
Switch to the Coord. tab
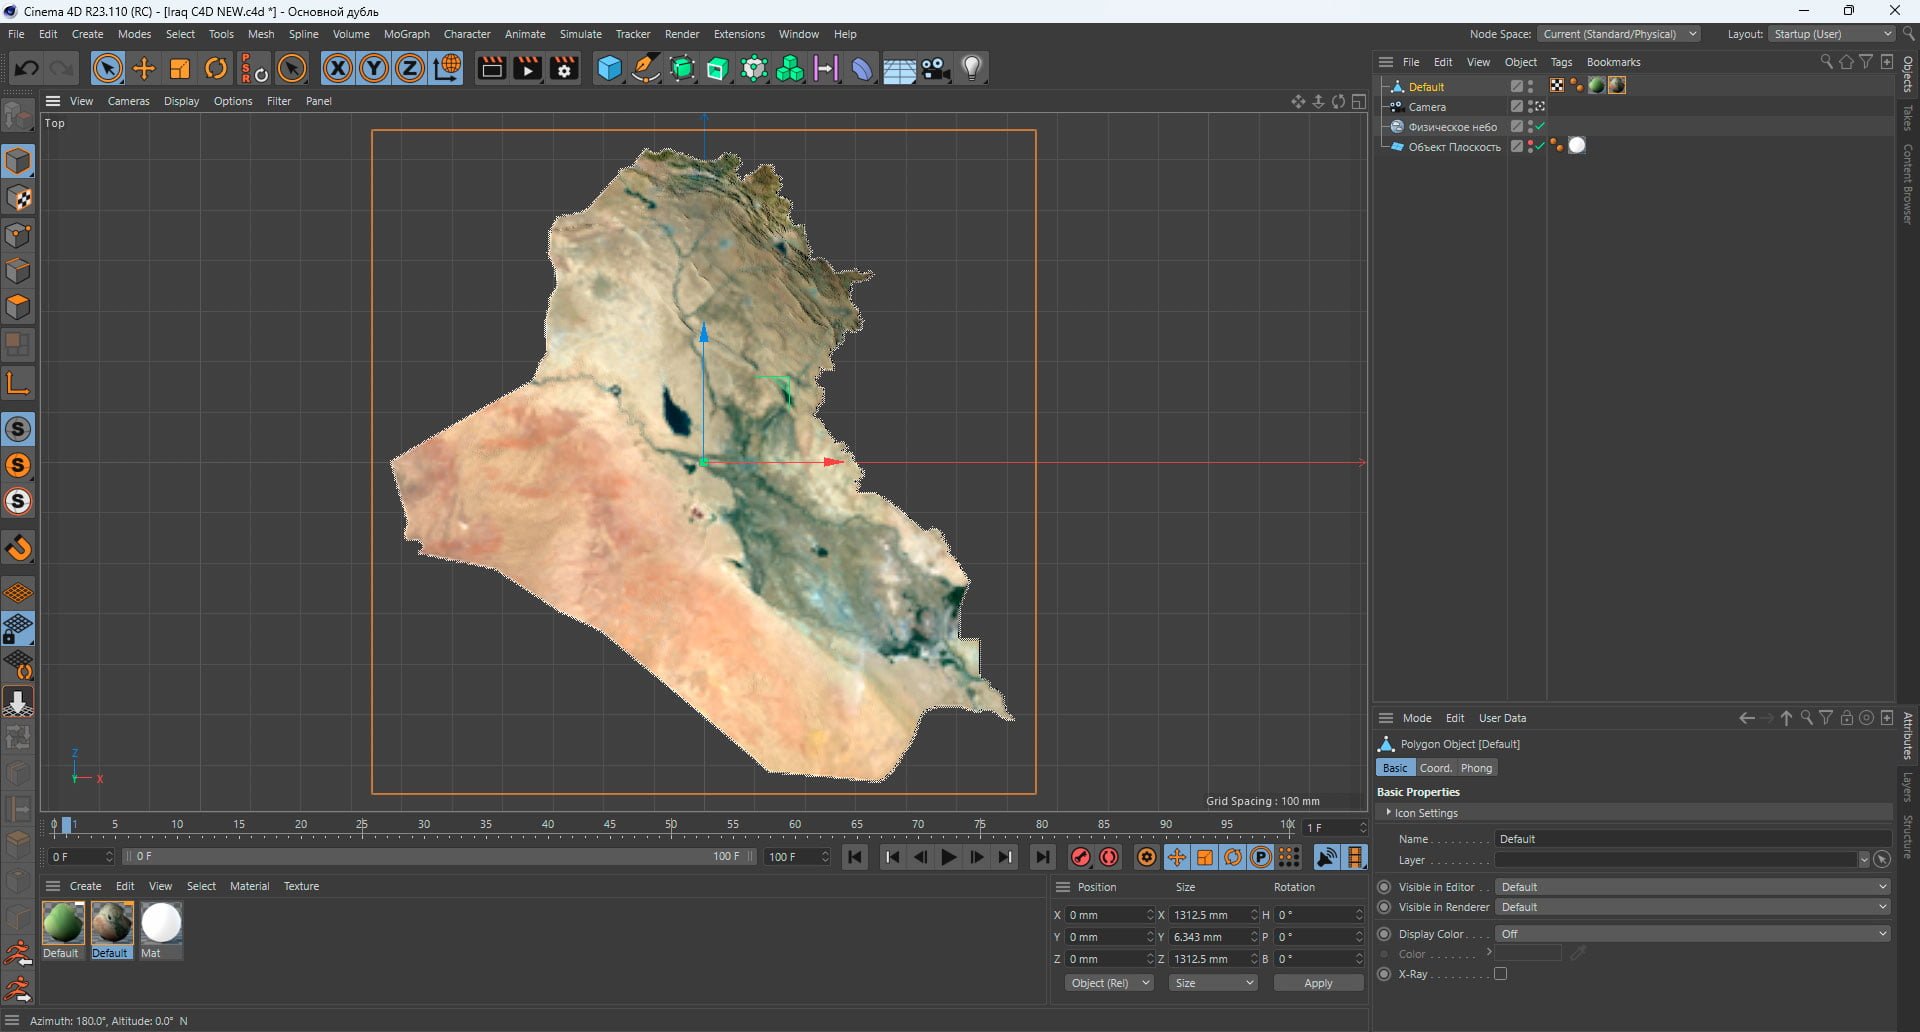coord(1435,768)
